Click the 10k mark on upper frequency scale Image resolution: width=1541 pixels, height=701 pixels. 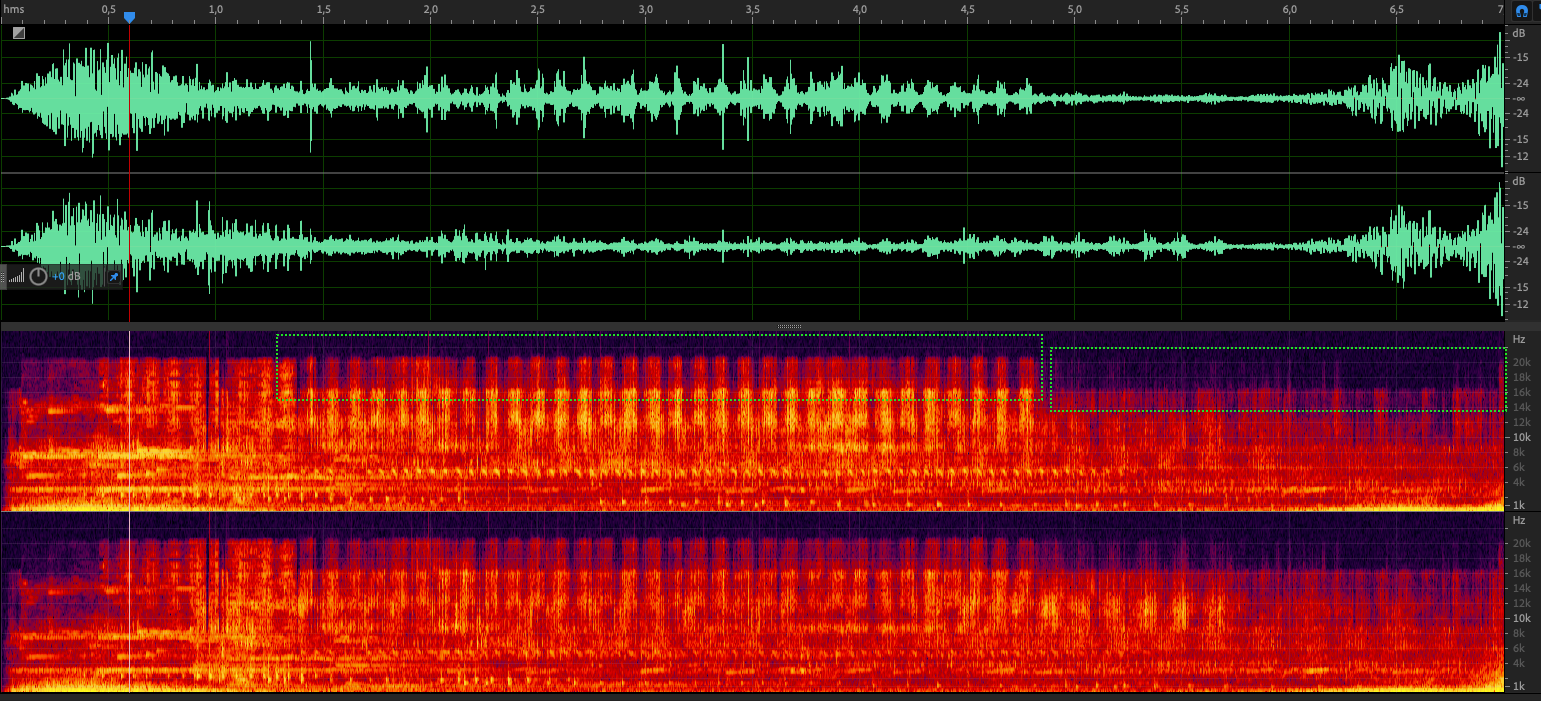coord(1519,438)
